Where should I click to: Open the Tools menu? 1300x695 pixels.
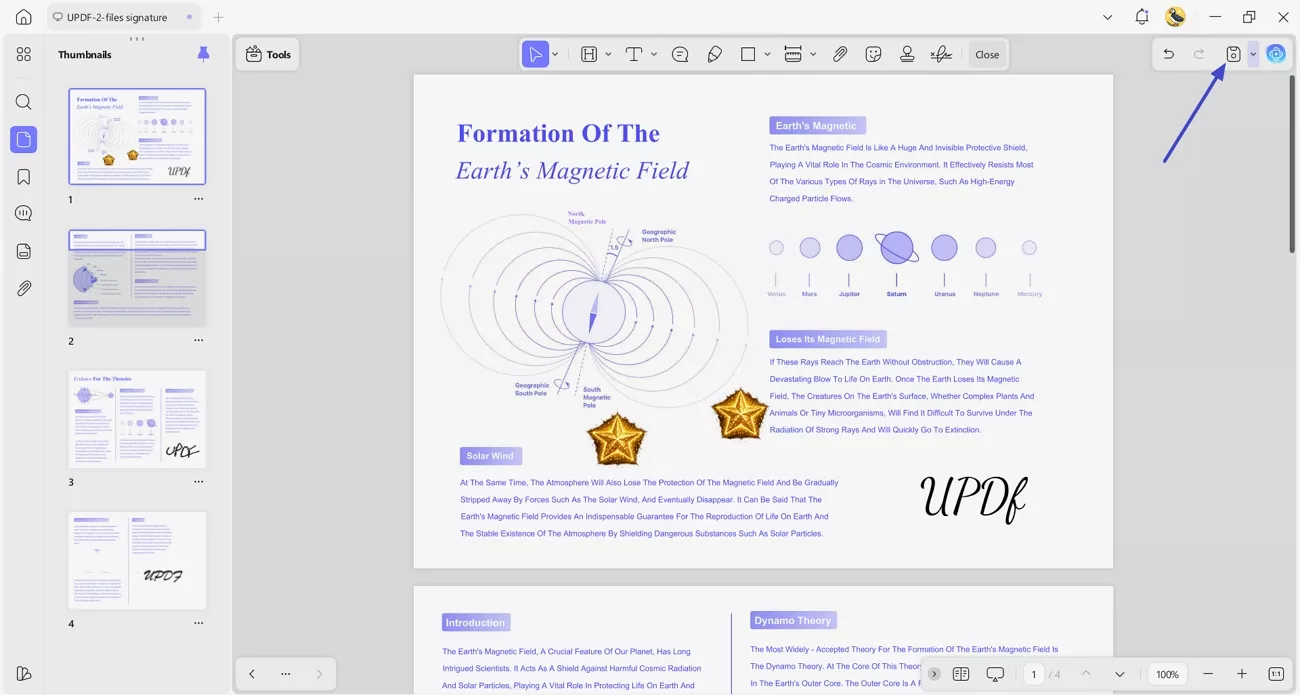(x=267, y=54)
